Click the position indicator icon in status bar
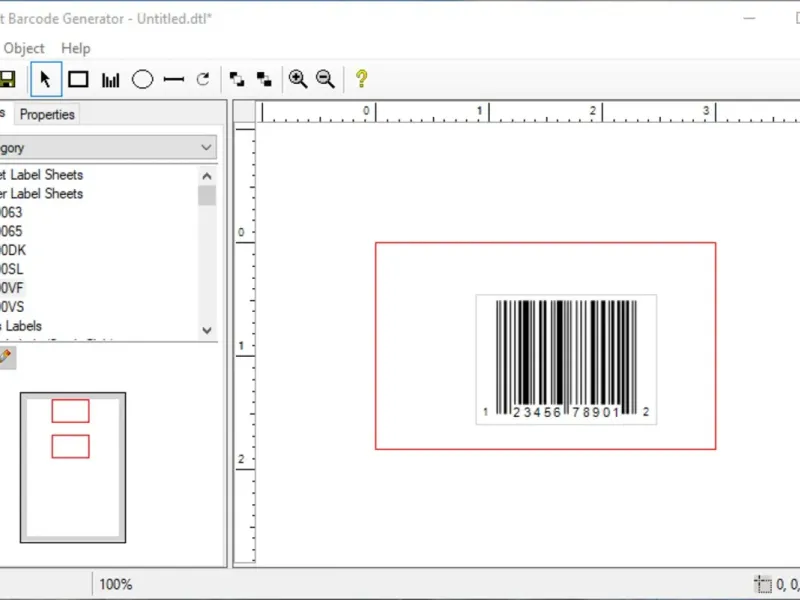 [763, 584]
